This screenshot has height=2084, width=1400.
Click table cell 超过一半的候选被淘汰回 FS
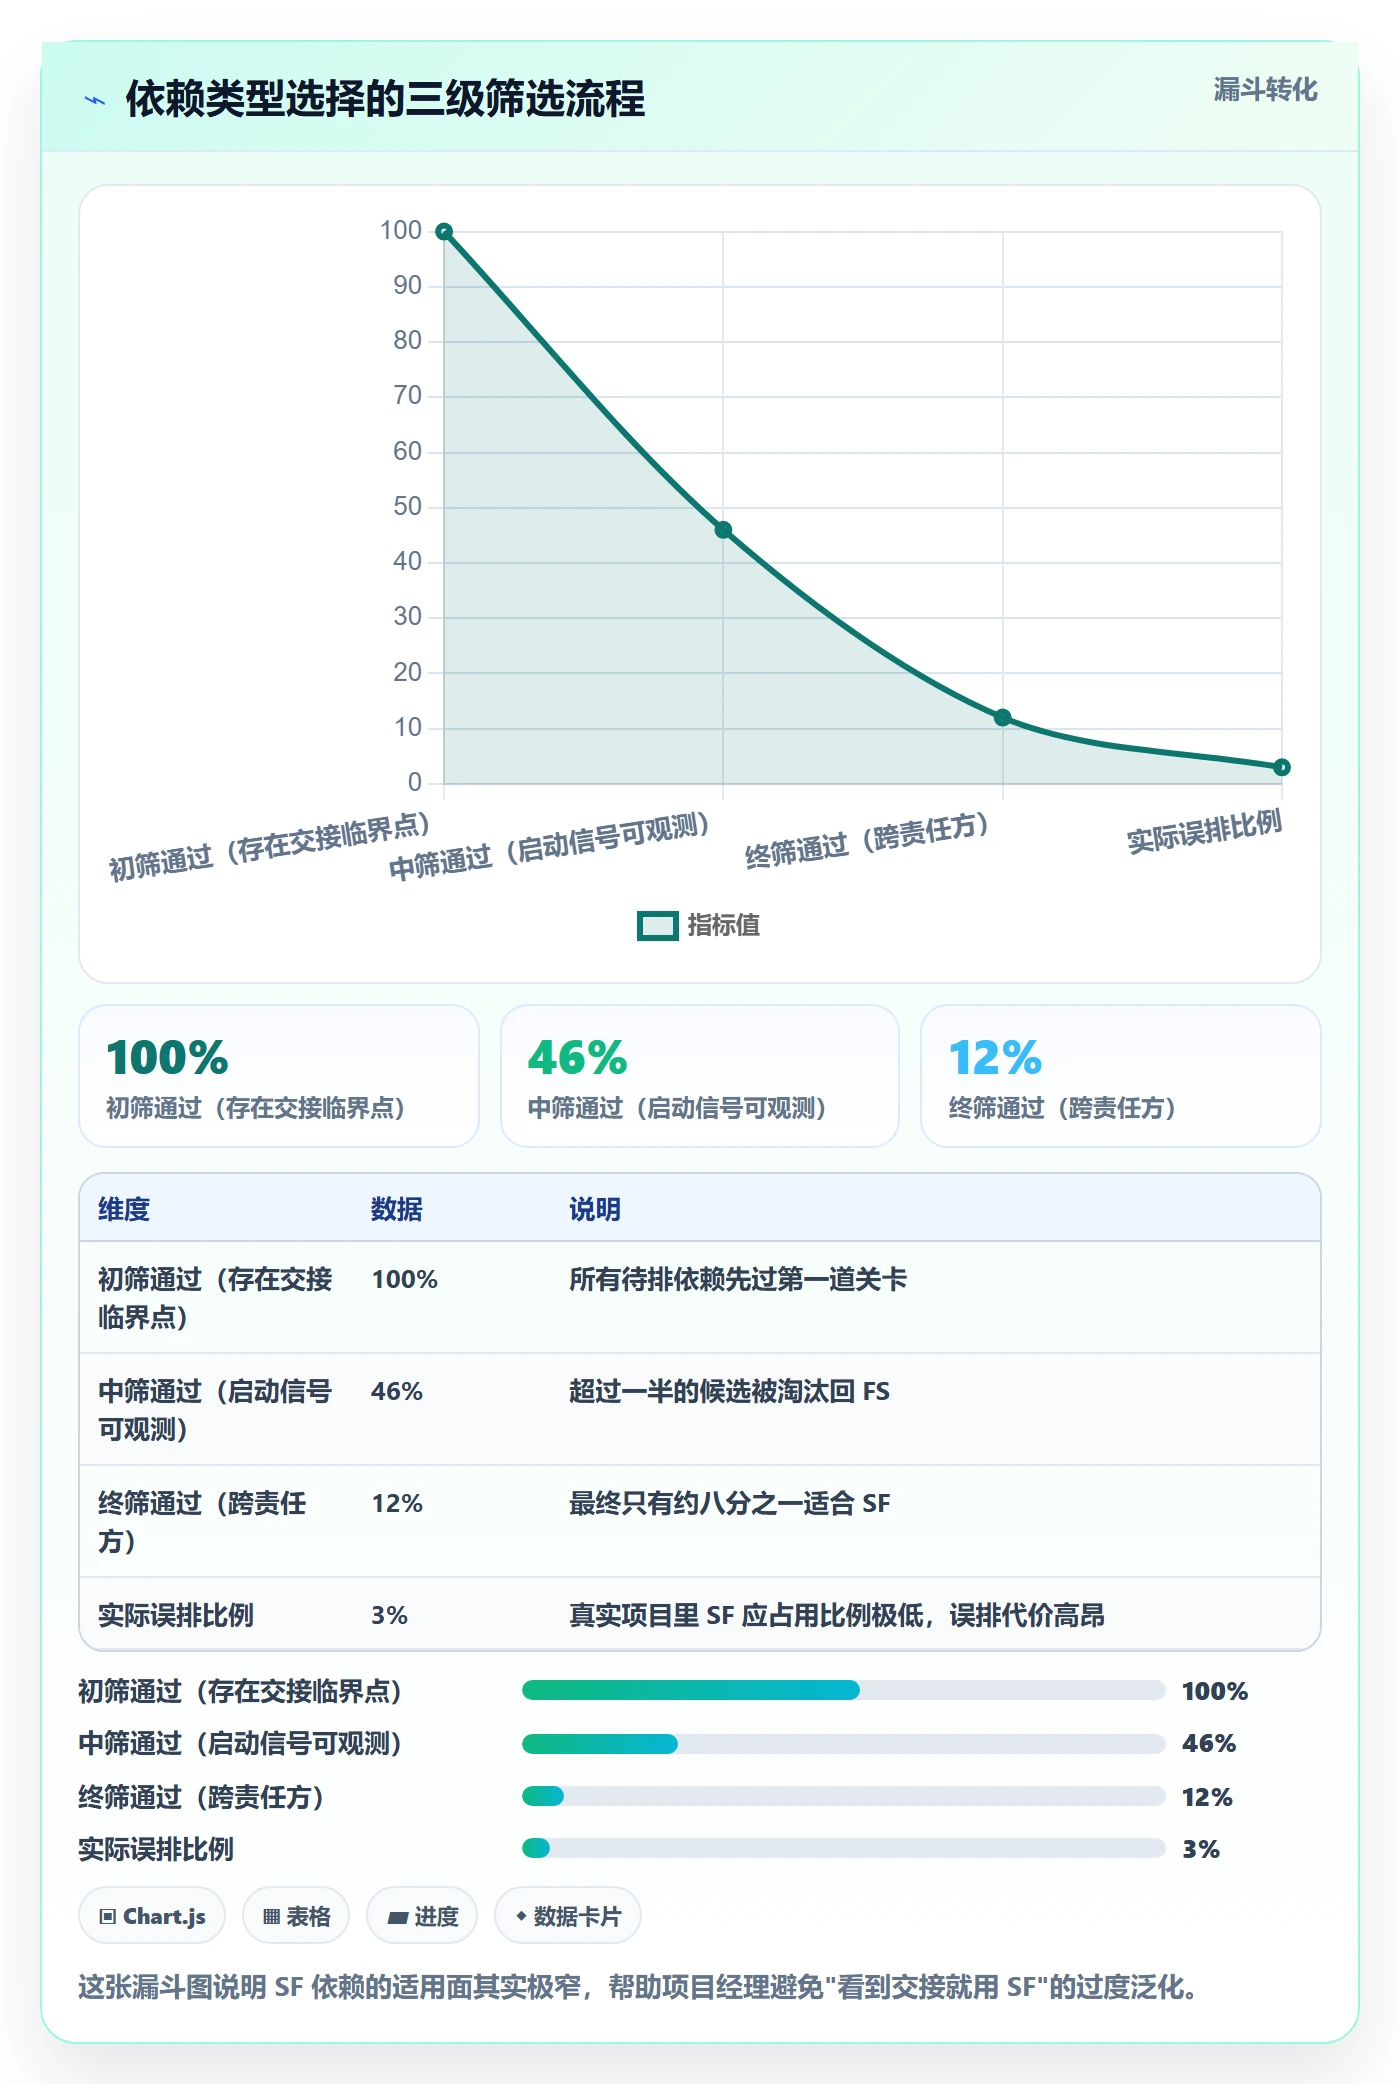point(729,1391)
